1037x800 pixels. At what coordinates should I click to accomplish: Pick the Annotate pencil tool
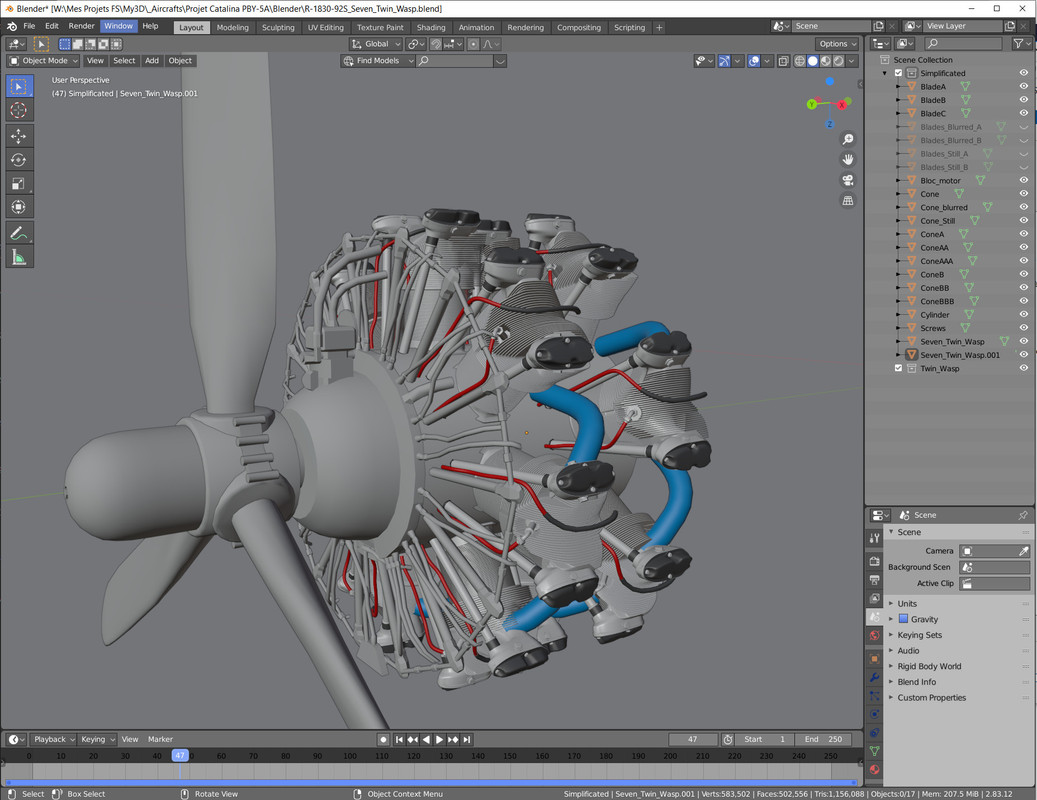point(19,233)
